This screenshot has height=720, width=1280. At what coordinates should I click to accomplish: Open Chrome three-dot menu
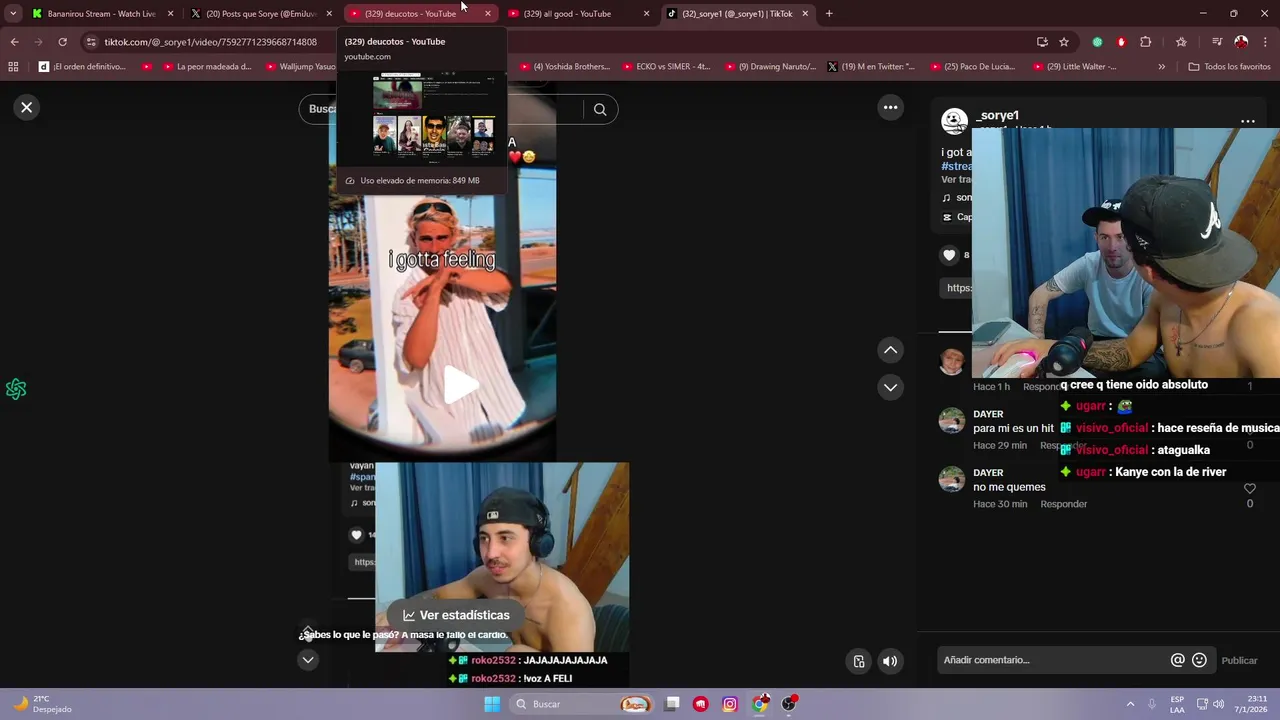point(1265,42)
